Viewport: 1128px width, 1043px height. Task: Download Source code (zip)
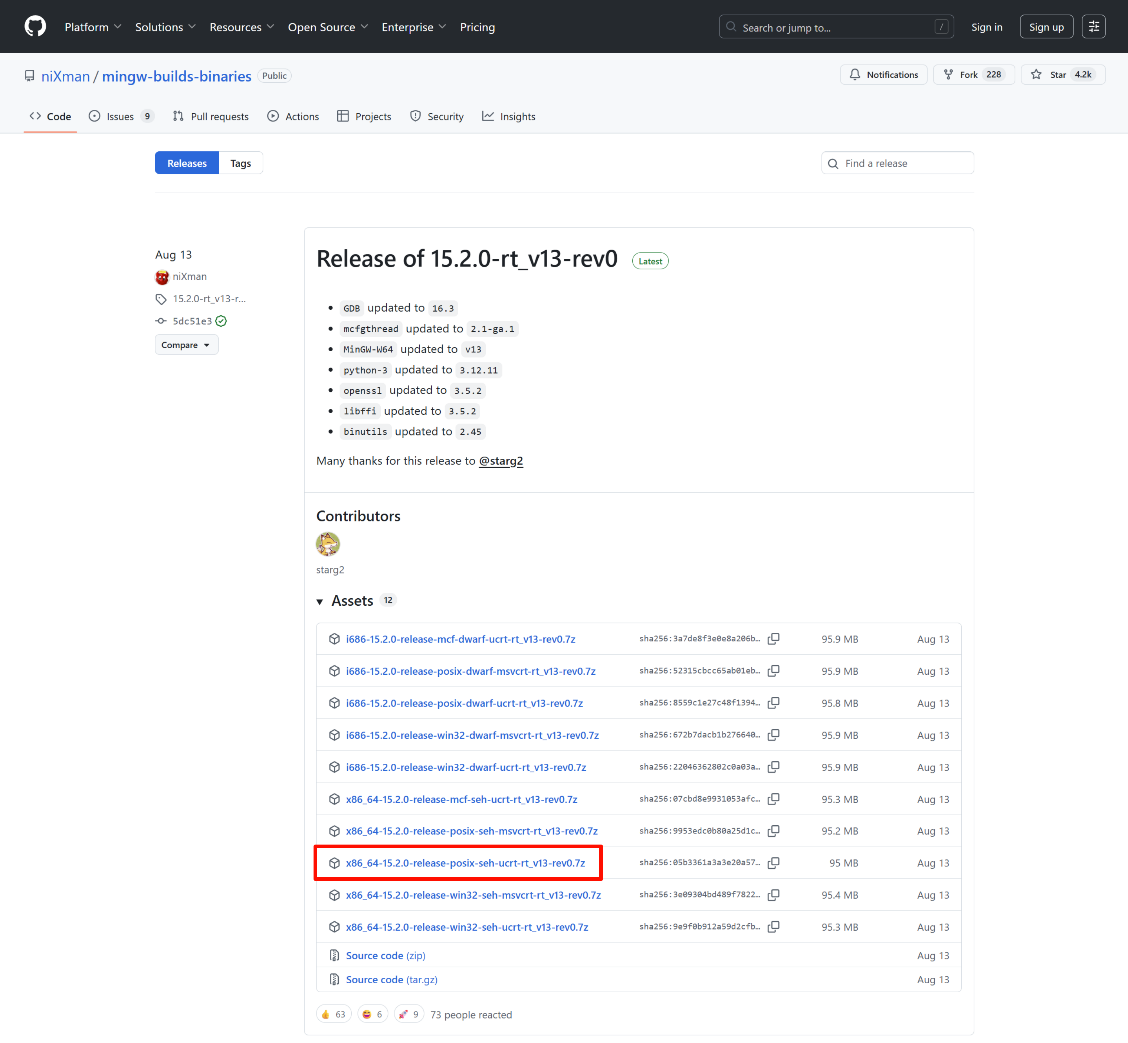click(386, 956)
